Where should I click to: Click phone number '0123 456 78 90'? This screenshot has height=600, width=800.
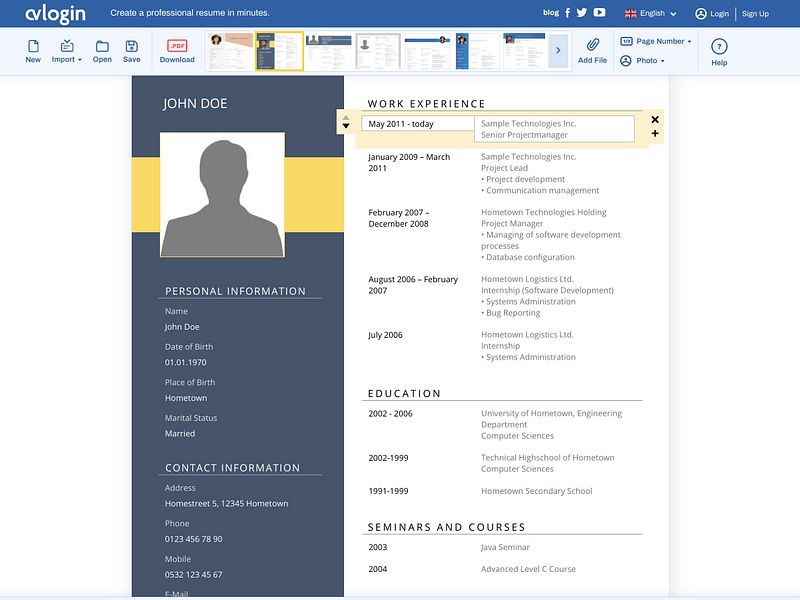(193, 539)
